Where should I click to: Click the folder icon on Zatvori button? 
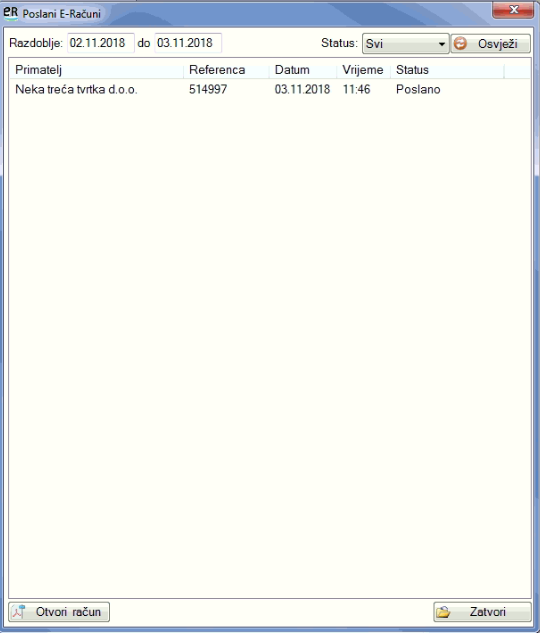point(443,612)
